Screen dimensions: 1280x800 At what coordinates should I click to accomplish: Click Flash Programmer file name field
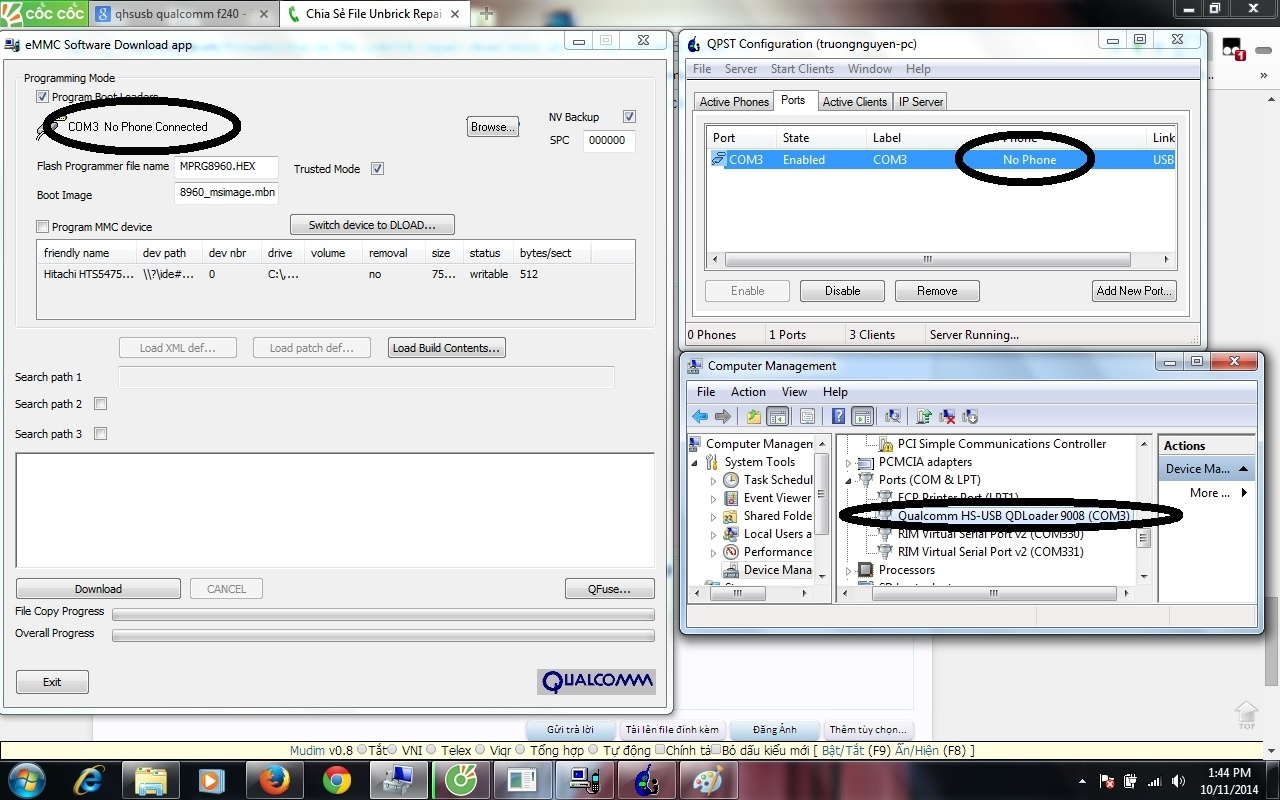[227, 167]
